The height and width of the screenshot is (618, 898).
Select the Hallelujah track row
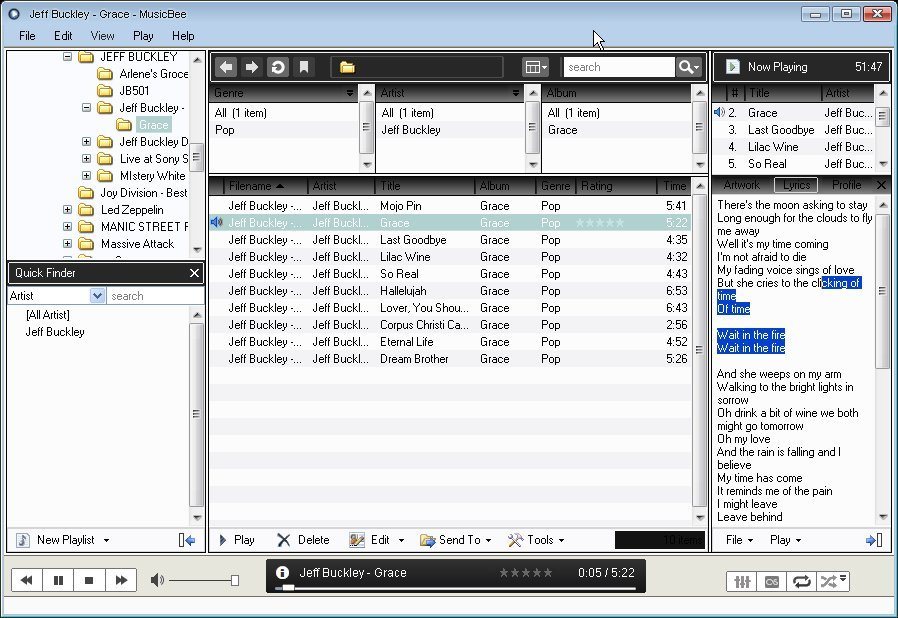coord(450,291)
